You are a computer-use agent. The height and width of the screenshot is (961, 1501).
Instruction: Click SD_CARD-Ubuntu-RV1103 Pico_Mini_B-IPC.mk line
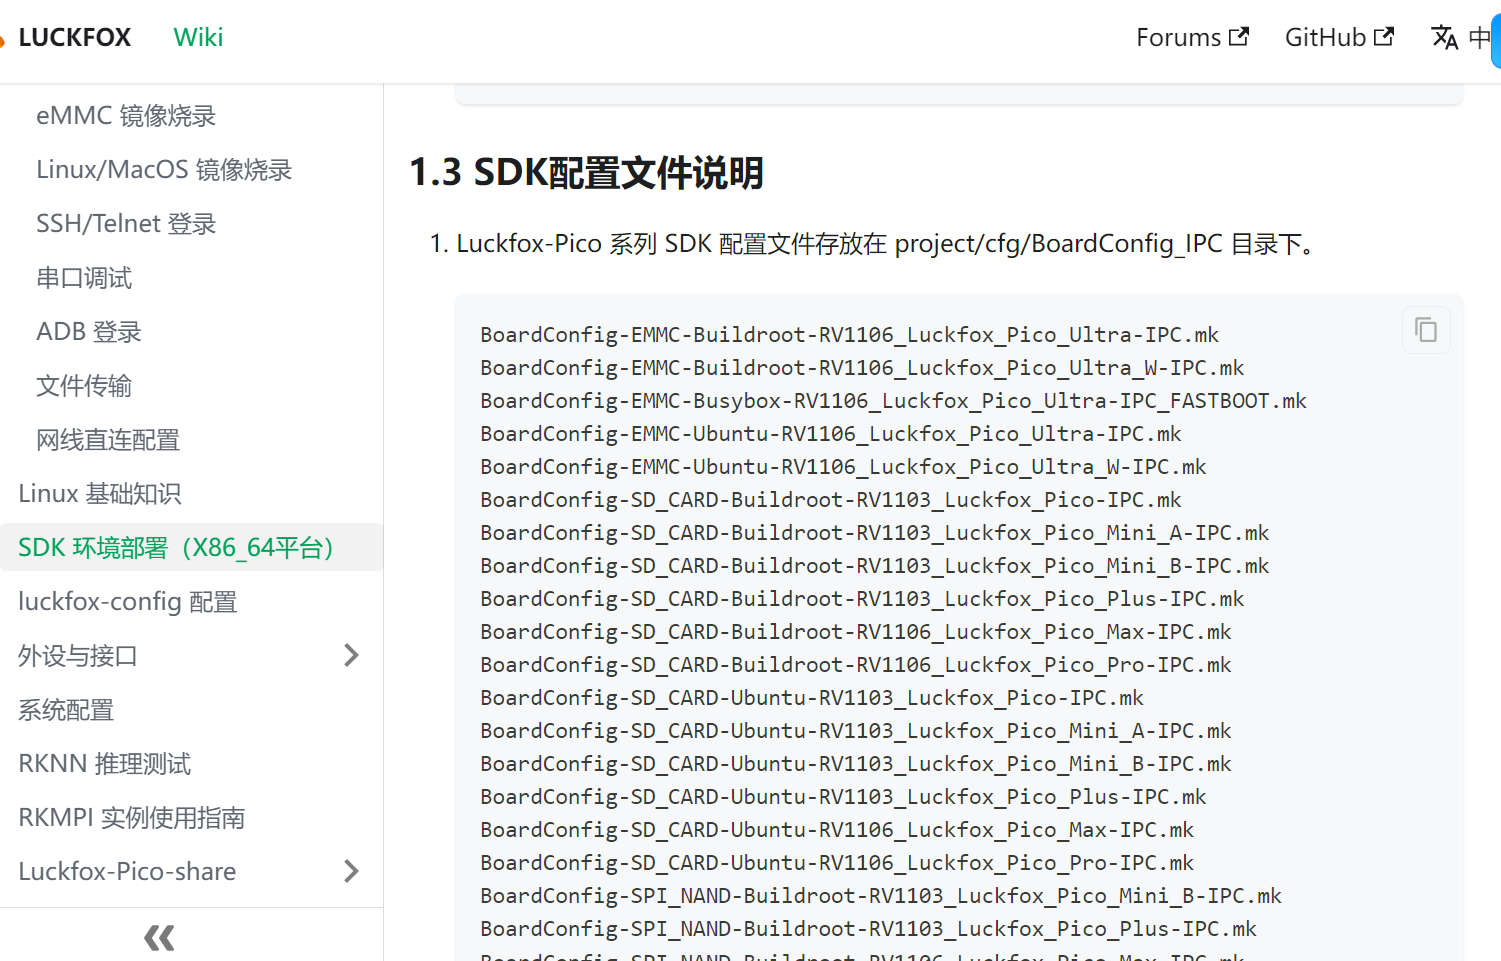click(x=856, y=764)
